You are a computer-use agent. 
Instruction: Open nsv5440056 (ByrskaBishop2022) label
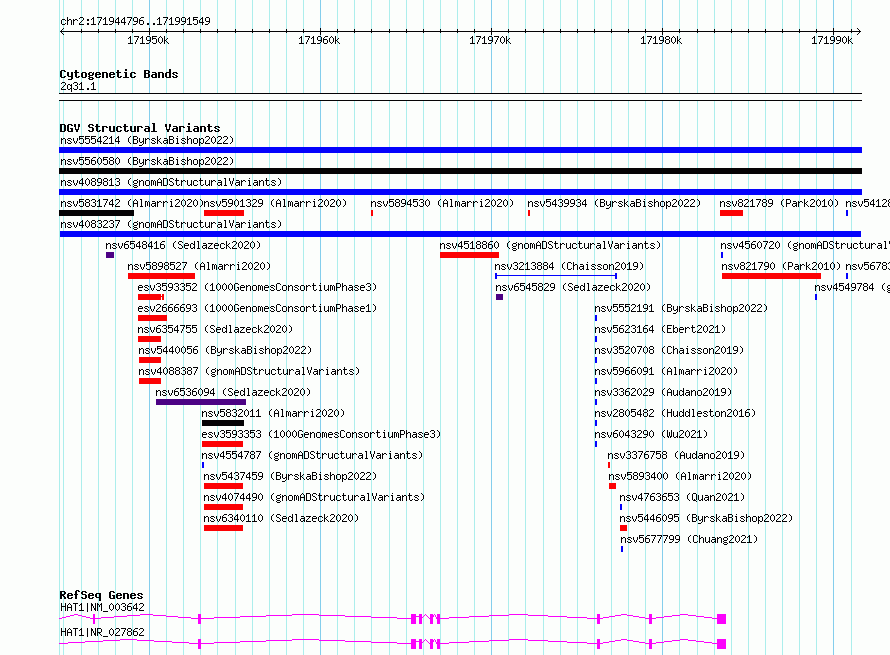(x=225, y=350)
